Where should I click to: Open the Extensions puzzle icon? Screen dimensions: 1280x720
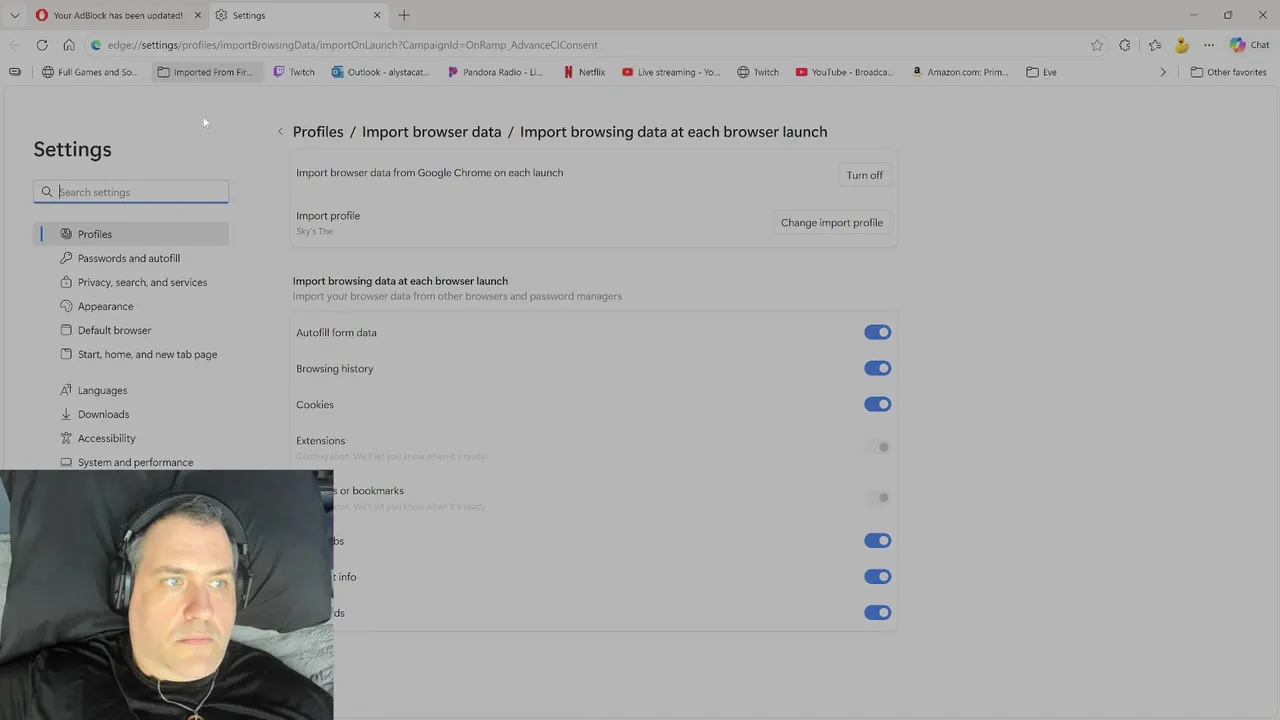click(x=1125, y=45)
